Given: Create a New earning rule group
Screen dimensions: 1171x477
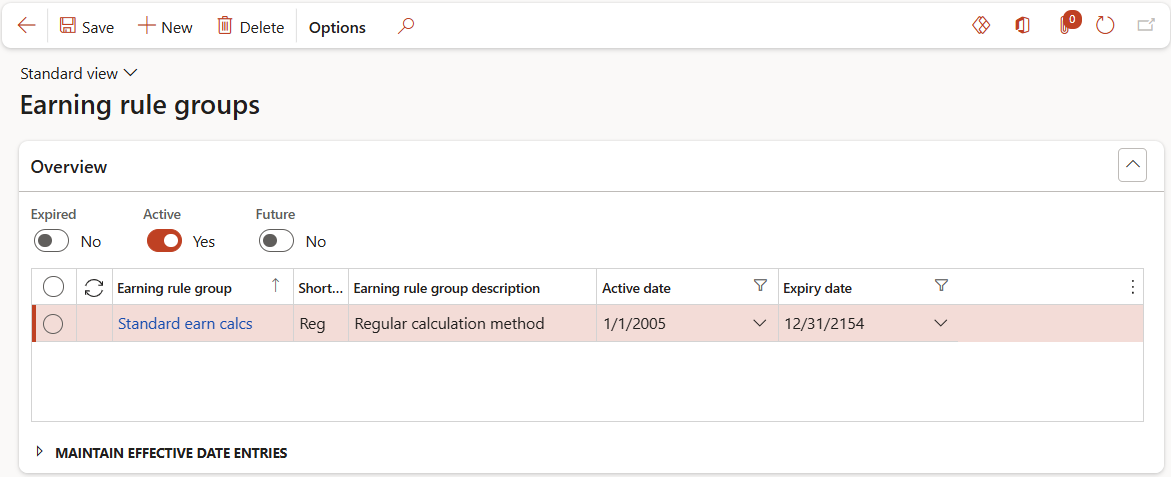Looking at the screenshot, I should tap(165, 27).
